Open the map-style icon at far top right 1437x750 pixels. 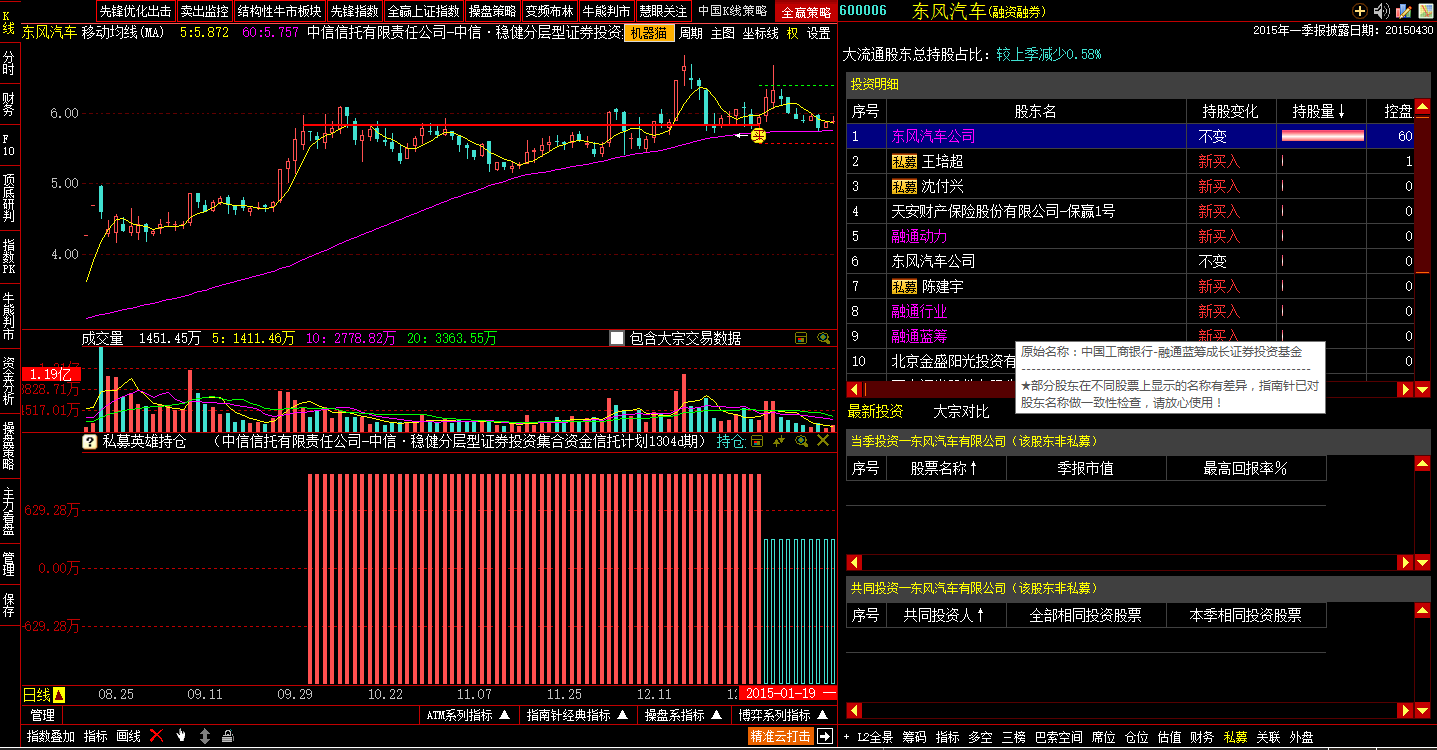pos(1424,11)
